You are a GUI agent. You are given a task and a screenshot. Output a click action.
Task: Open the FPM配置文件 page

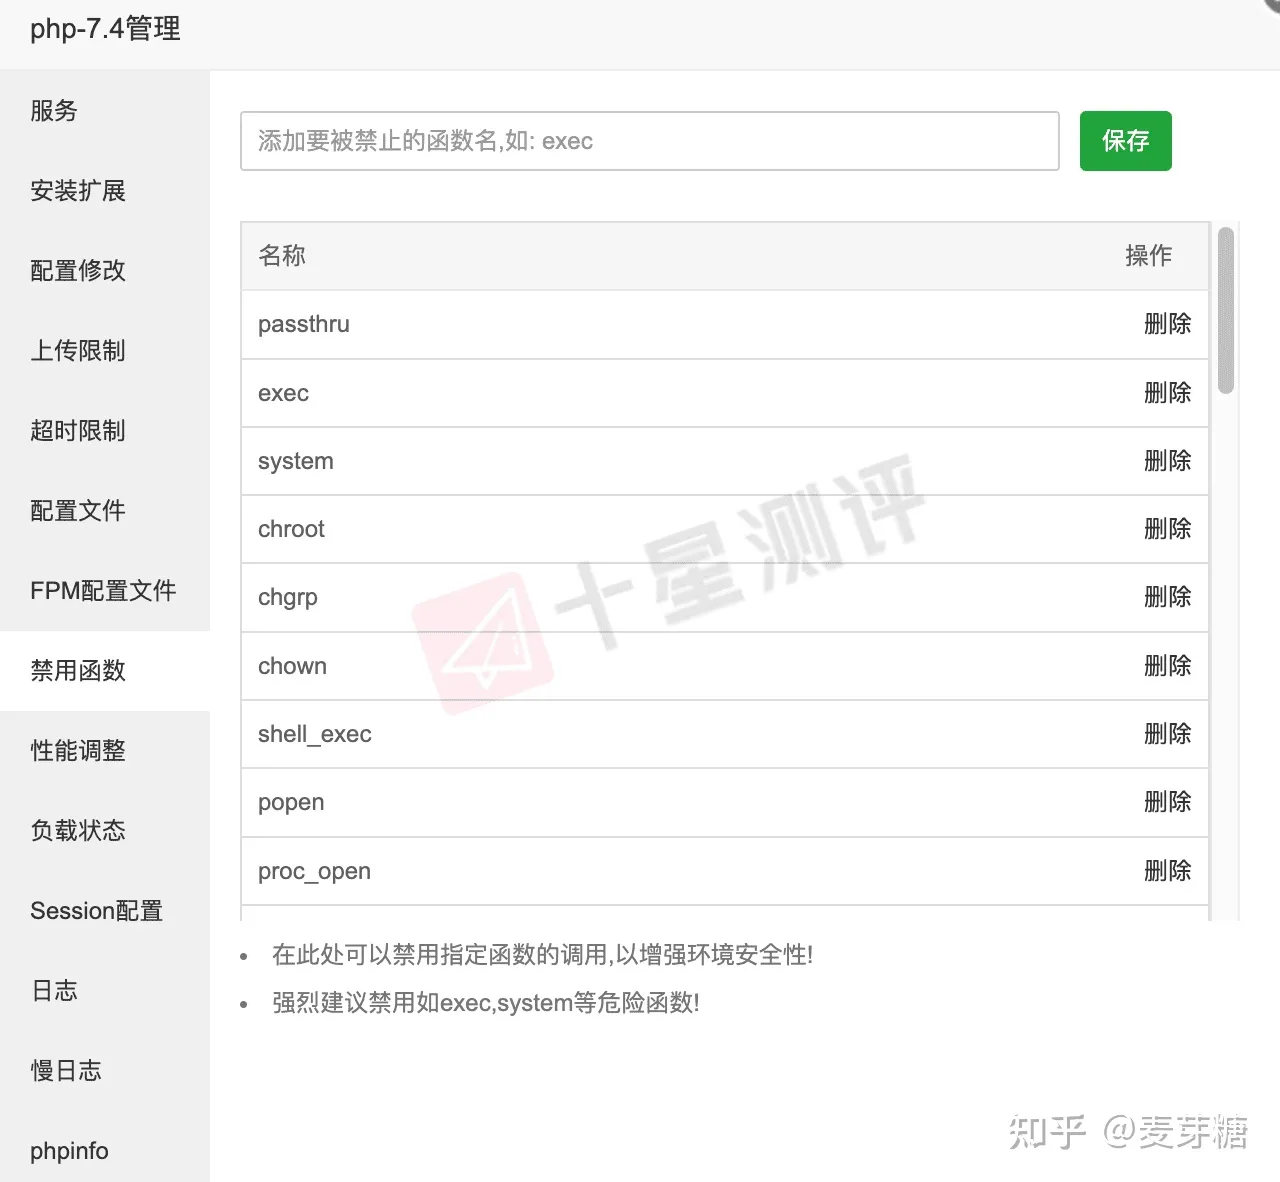pos(102,591)
